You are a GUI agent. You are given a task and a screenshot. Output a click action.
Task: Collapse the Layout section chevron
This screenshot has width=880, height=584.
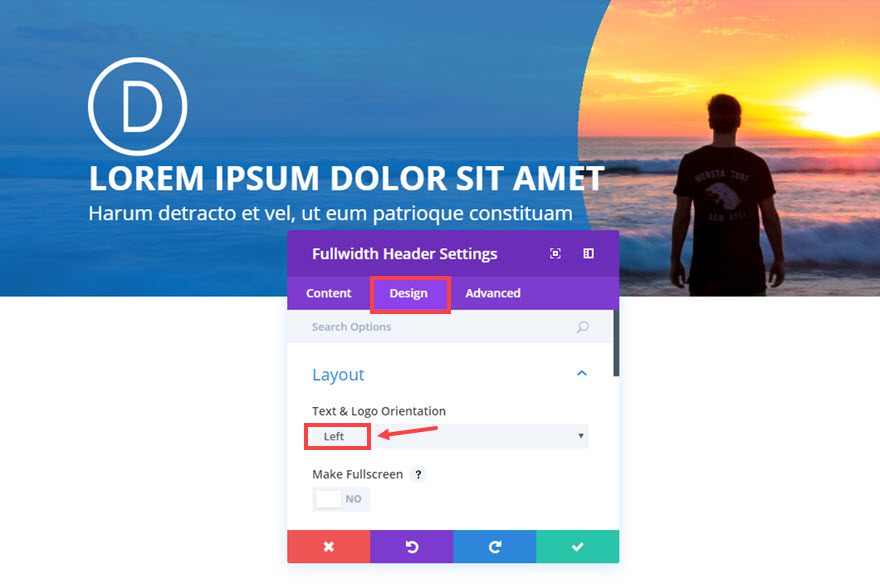582,374
